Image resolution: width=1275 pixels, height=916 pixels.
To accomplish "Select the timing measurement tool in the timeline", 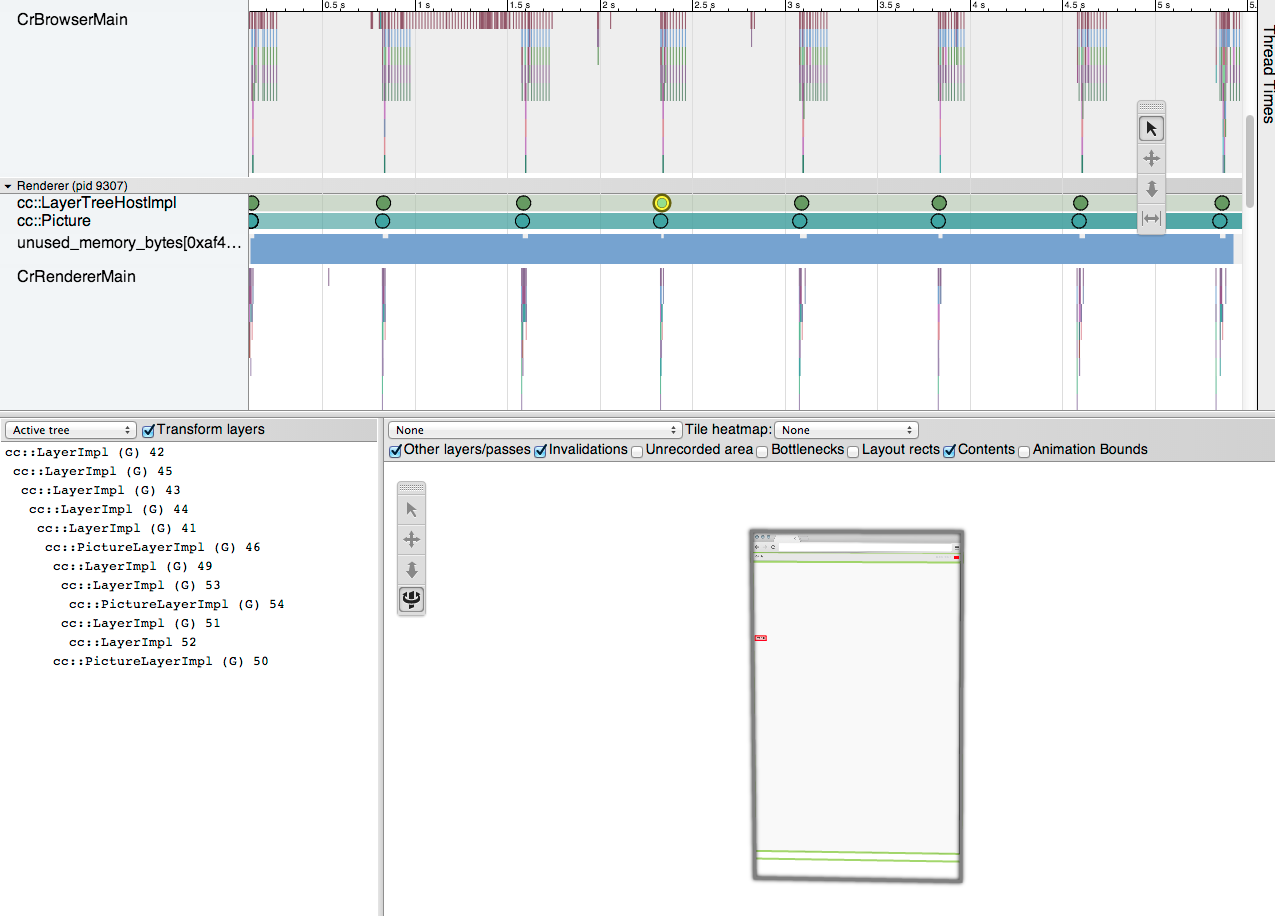I will (x=1151, y=219).
